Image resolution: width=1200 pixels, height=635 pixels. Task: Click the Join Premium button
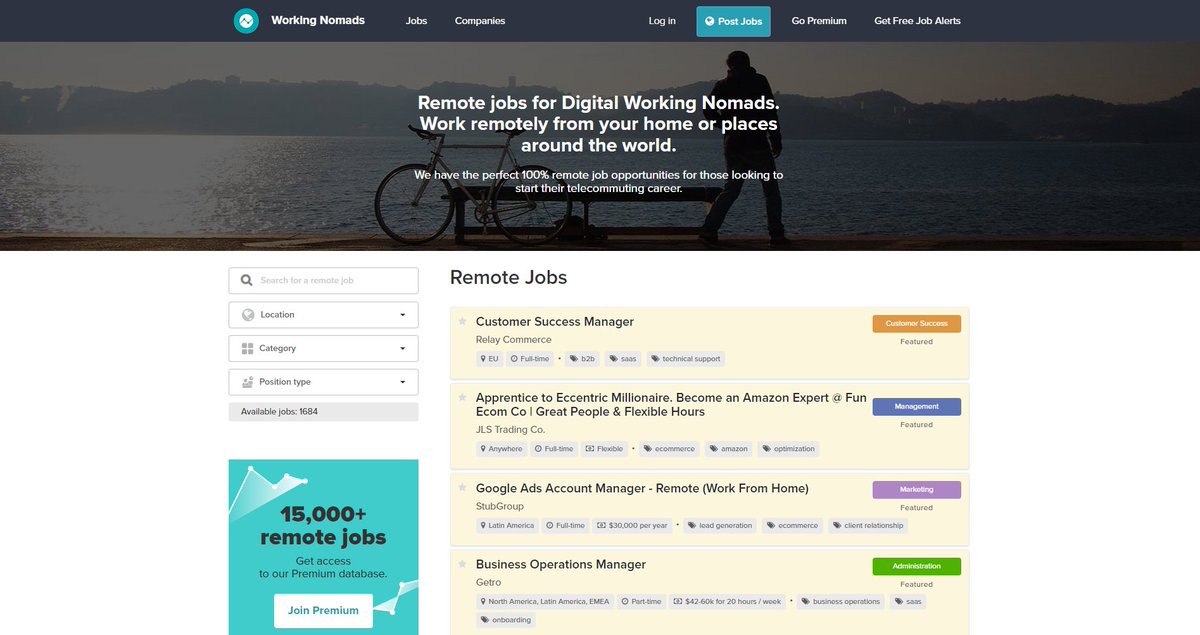pyautogui.click(x=323, y=610)
